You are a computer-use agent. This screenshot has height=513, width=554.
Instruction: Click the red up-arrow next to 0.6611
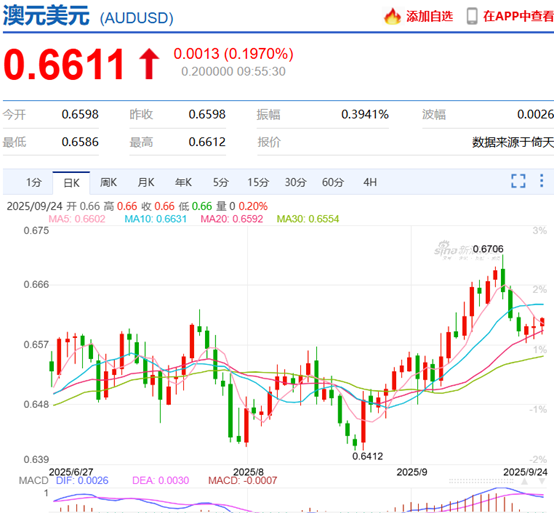(x=149, y=64)
